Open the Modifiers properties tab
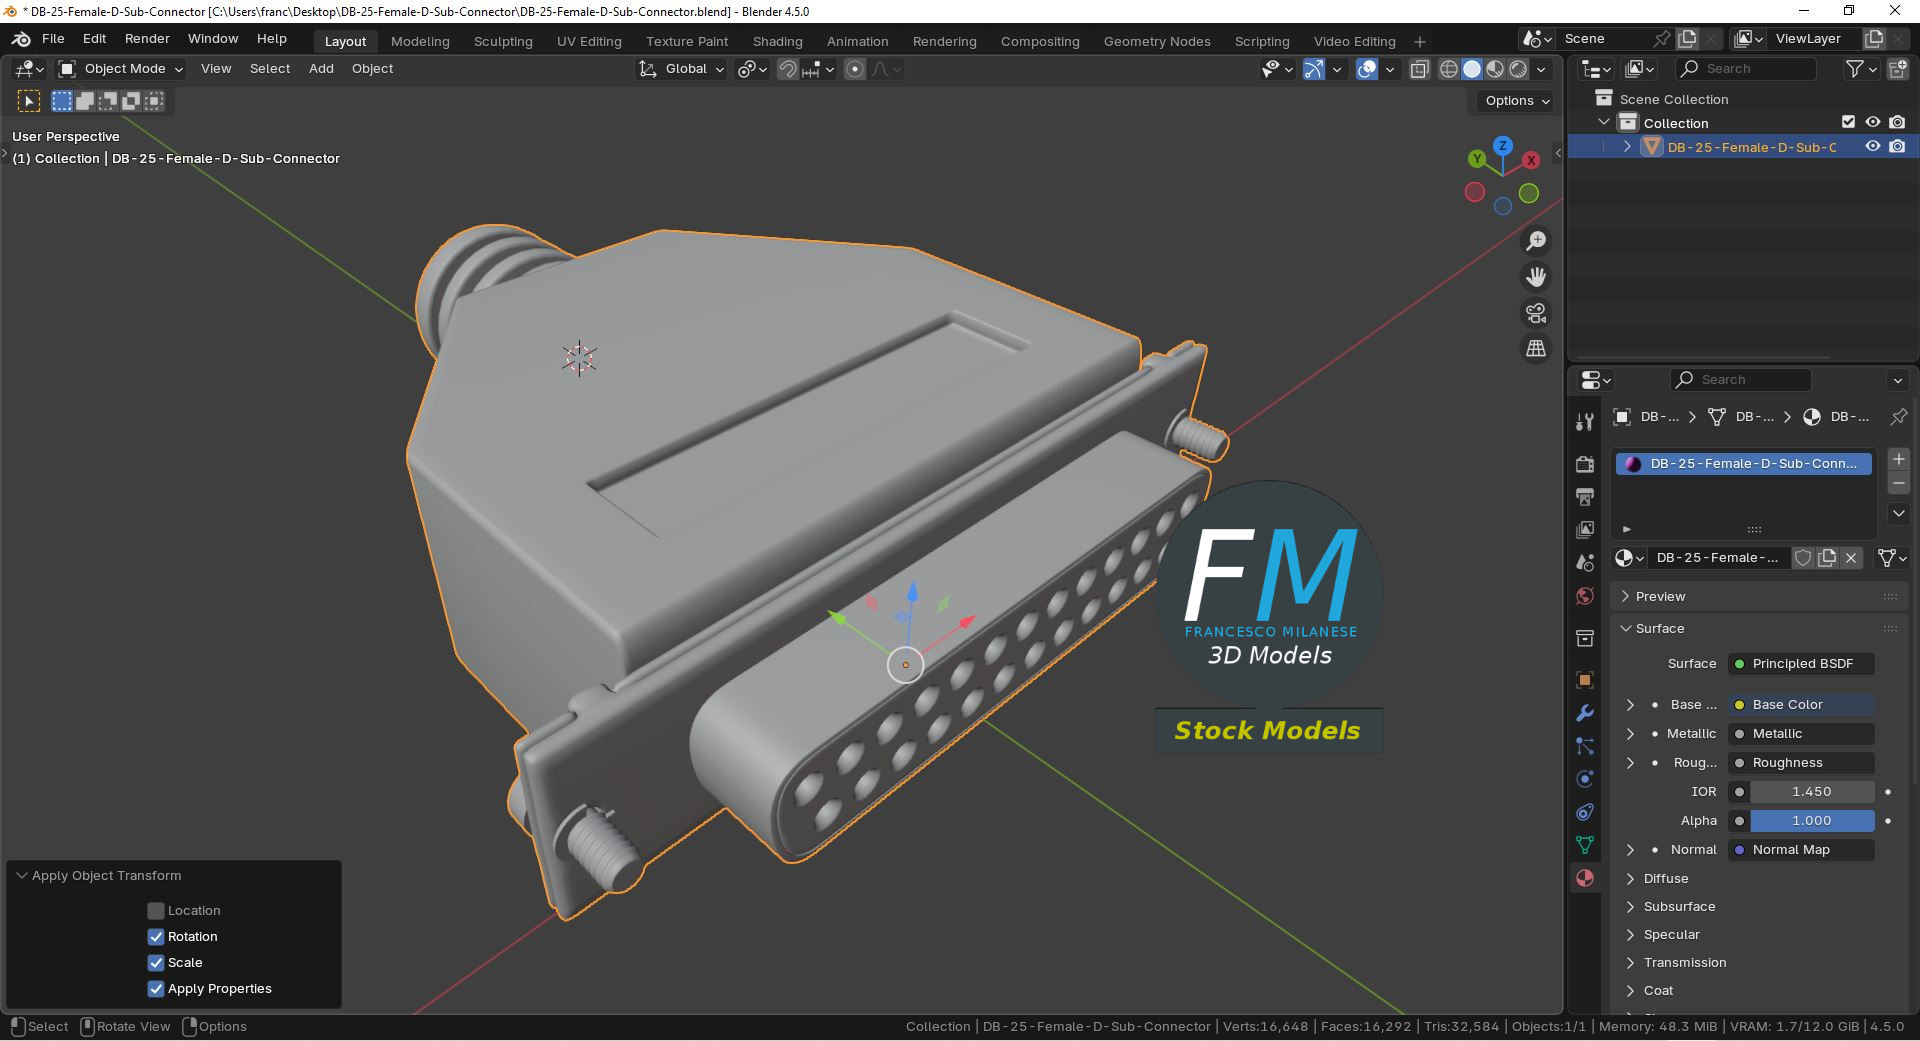1920x1041 pixels. [x=1585, y=713]
